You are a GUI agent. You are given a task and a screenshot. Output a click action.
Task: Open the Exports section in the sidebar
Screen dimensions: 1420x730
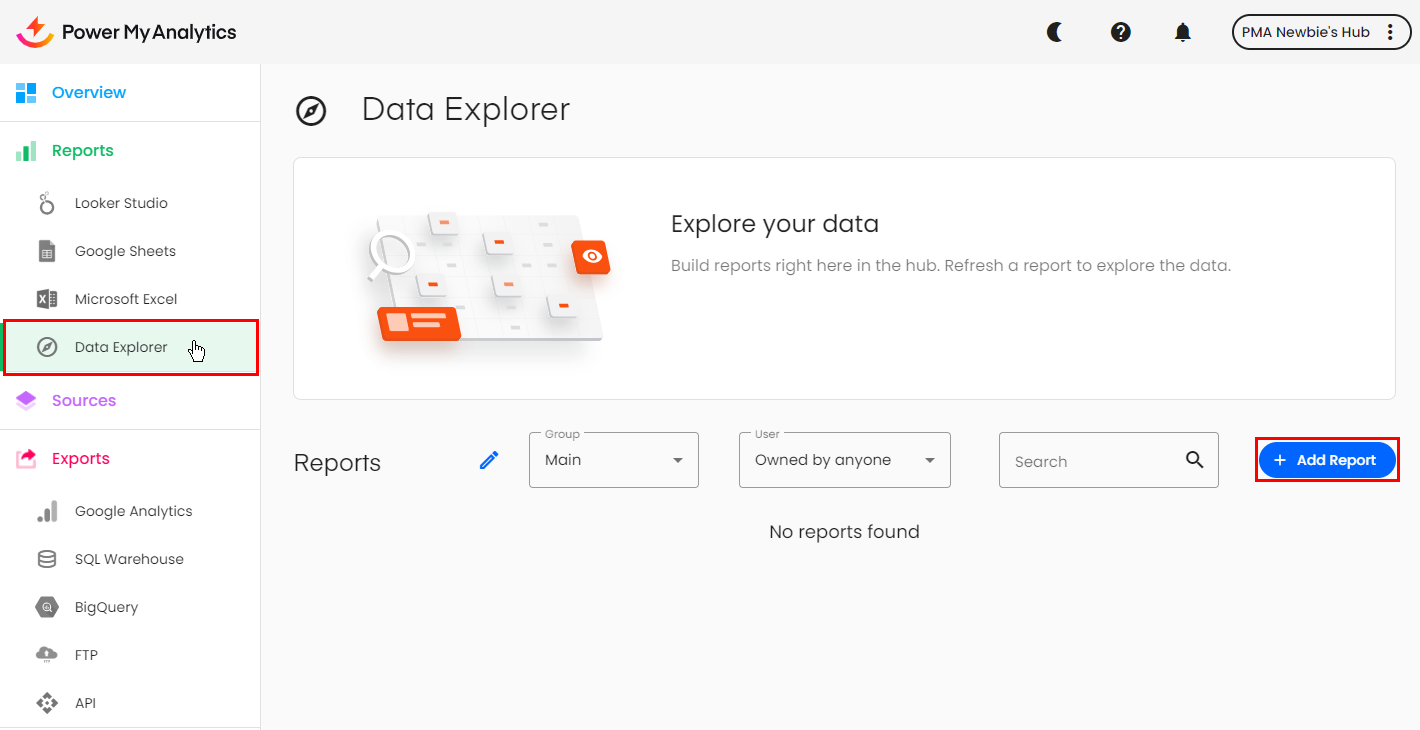(81, 459)
